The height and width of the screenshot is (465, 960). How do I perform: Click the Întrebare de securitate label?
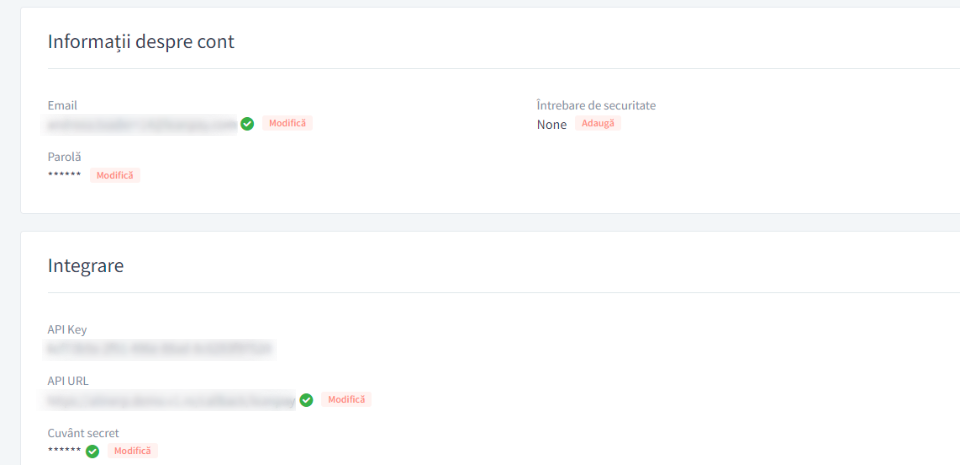tap(596, 105)
